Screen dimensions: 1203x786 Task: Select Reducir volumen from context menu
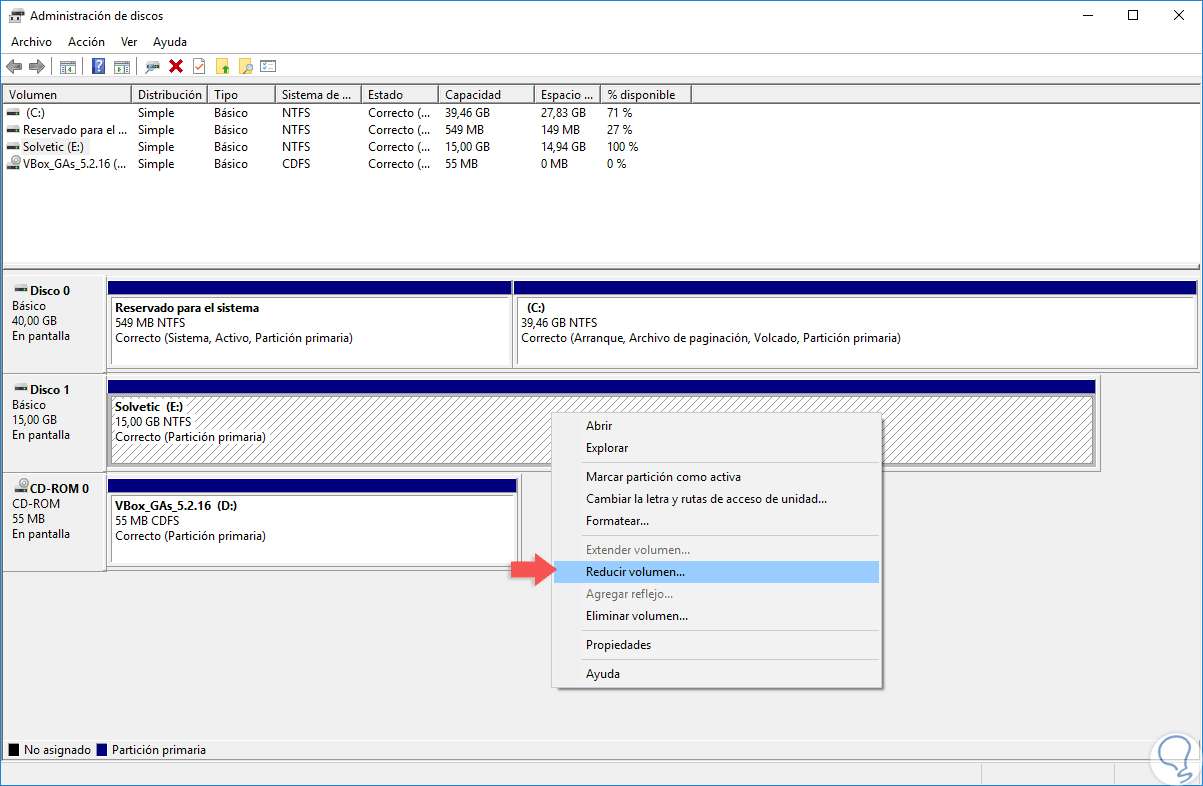(x=635, y=572)
